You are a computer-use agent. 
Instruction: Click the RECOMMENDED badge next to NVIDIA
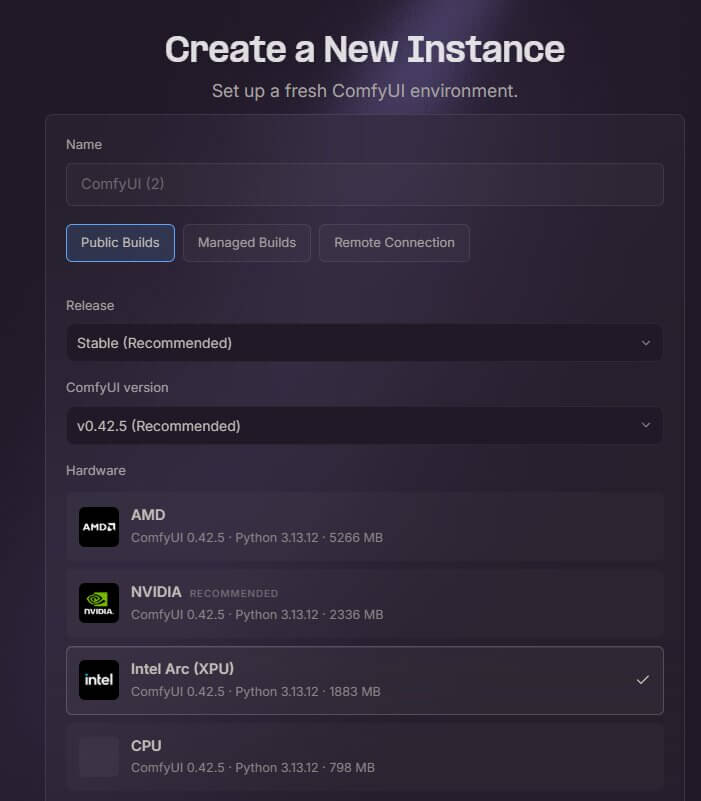[234, 594]
